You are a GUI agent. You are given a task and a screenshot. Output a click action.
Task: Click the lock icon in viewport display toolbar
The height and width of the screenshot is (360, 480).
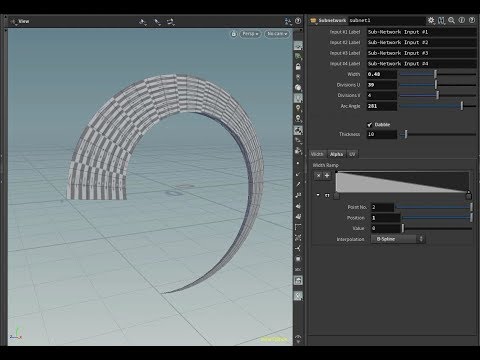[298, 67]
